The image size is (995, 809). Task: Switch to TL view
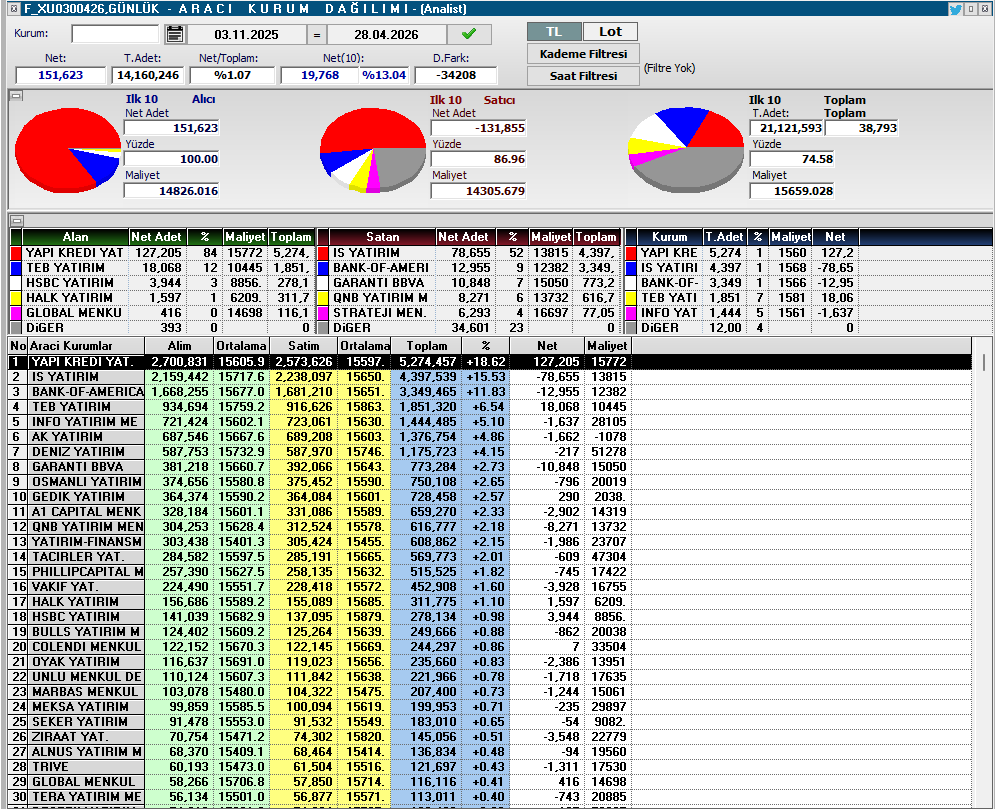coord(554,32)
